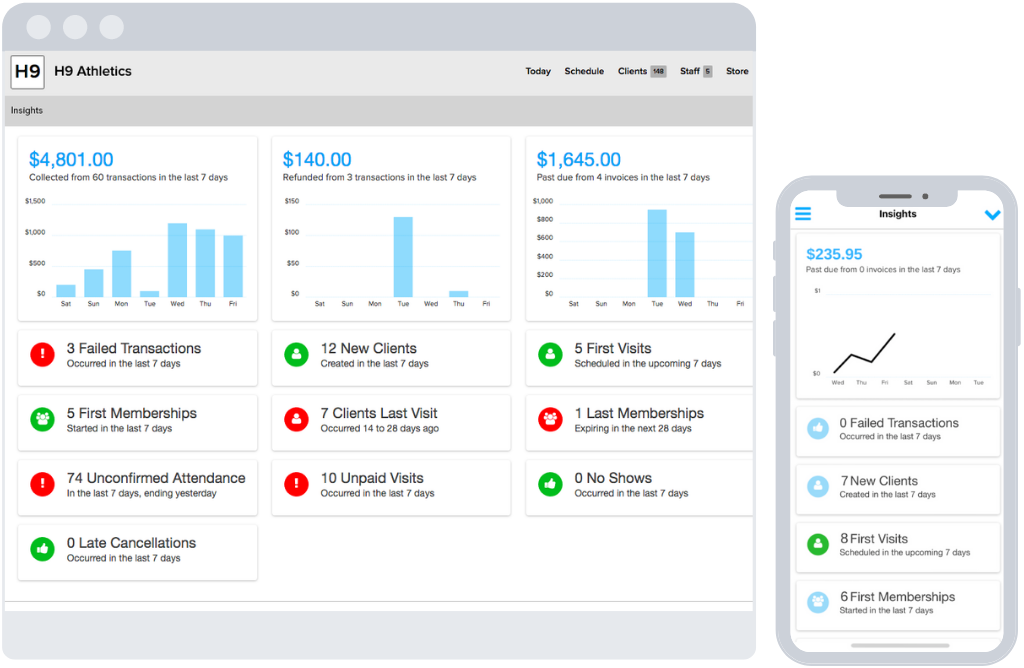
Task: Click 'Past due from 4 invoices' caption
Action: pos(623,178)
